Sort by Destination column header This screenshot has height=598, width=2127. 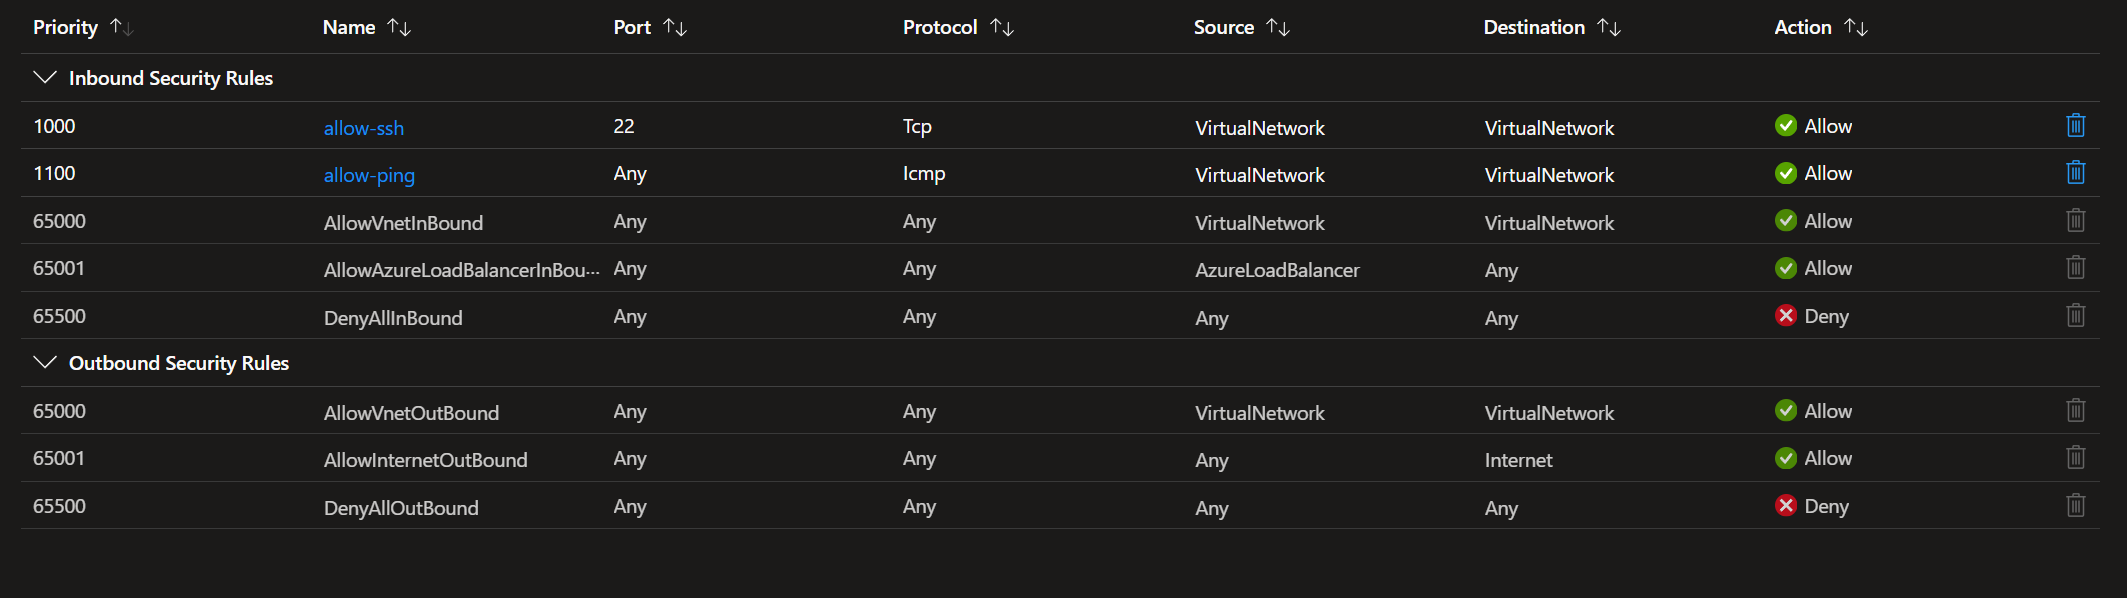1534,28
